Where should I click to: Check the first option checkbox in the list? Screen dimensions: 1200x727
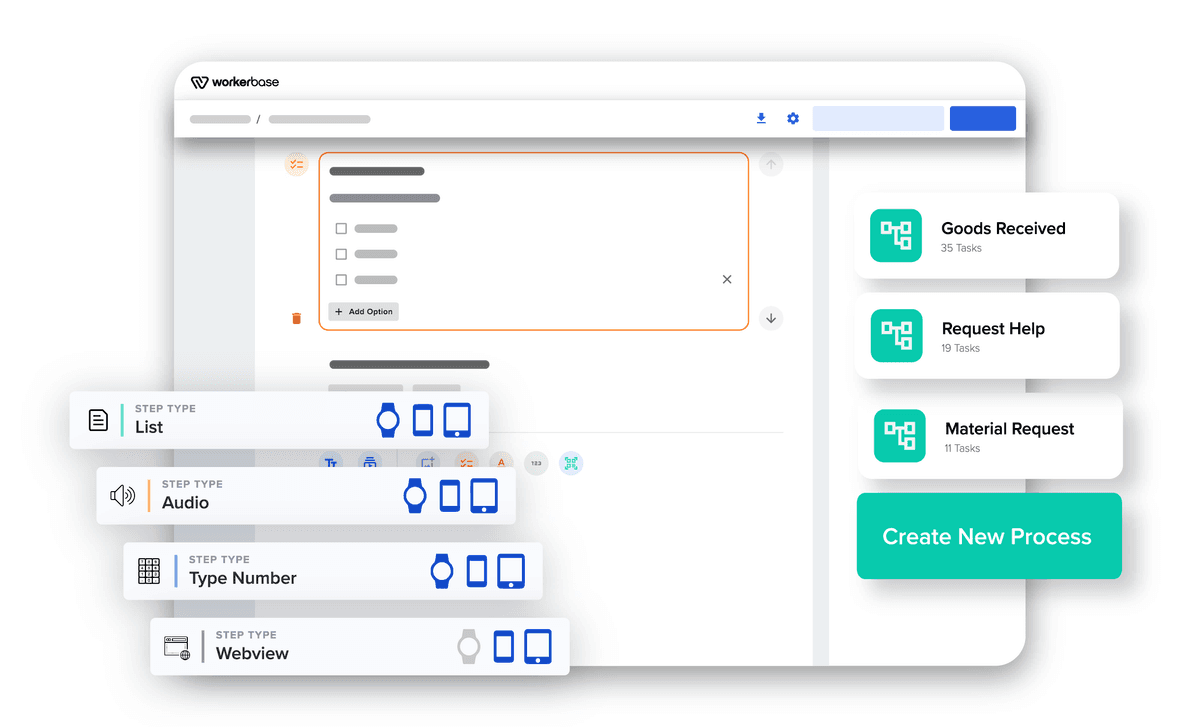(x=339, y=228)
